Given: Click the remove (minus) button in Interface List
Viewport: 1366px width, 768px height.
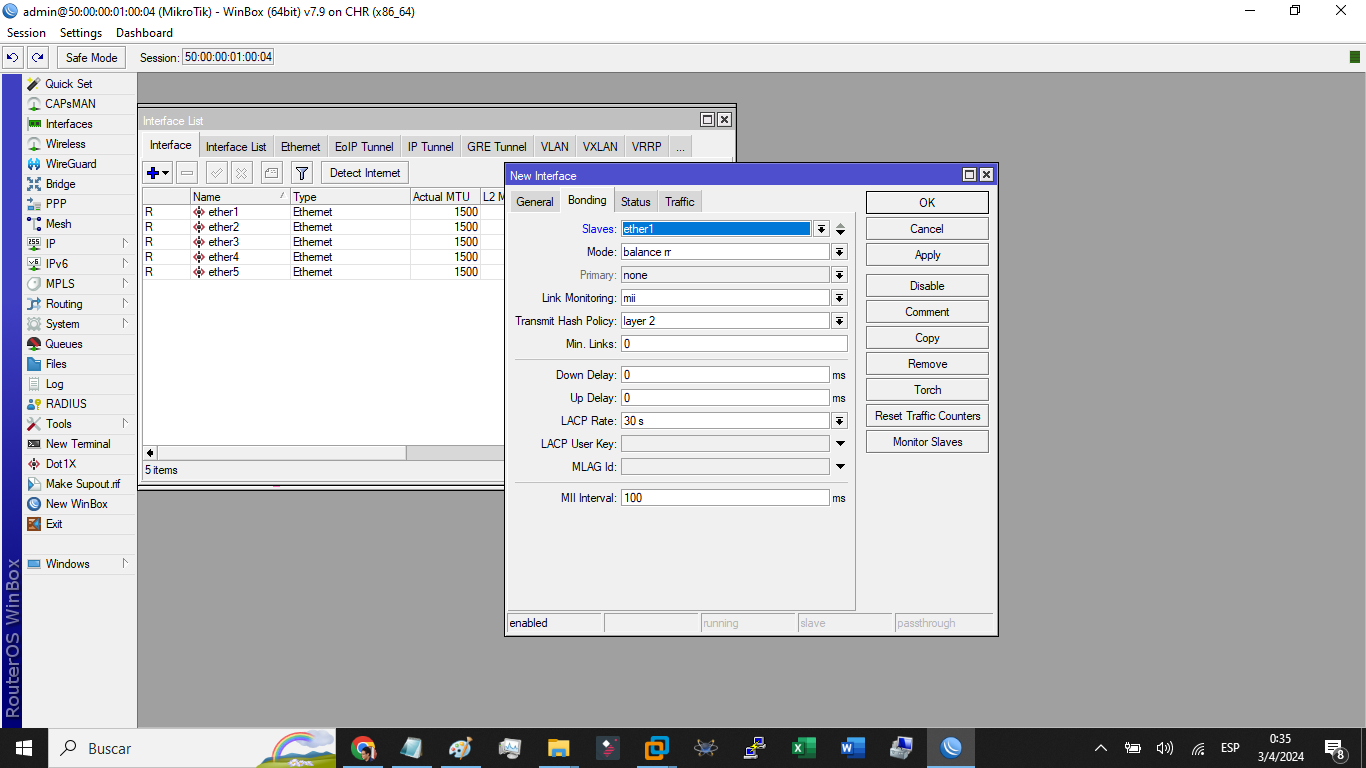Looking at the screenshot, I should (187, 173).
